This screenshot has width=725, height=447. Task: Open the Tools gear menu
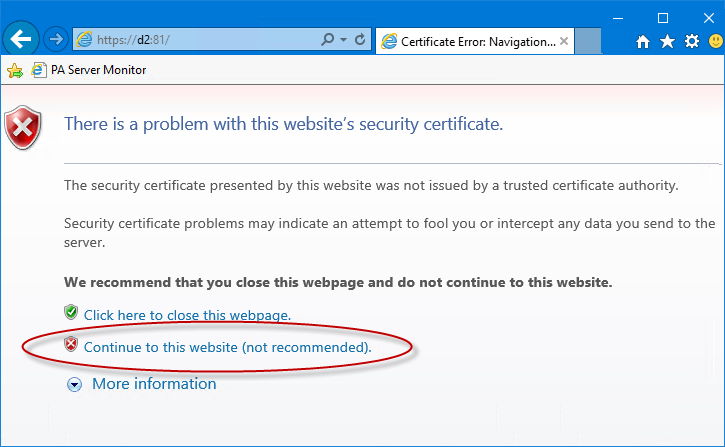(691, 42)
